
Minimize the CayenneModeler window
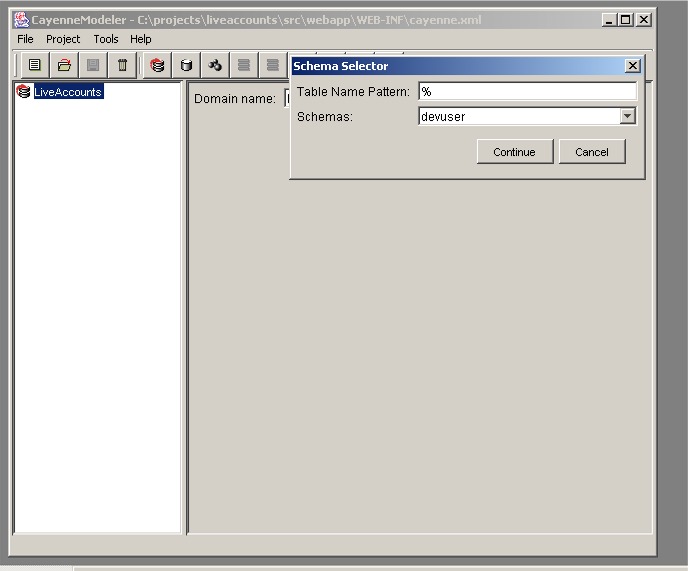(x=608, y=20)
